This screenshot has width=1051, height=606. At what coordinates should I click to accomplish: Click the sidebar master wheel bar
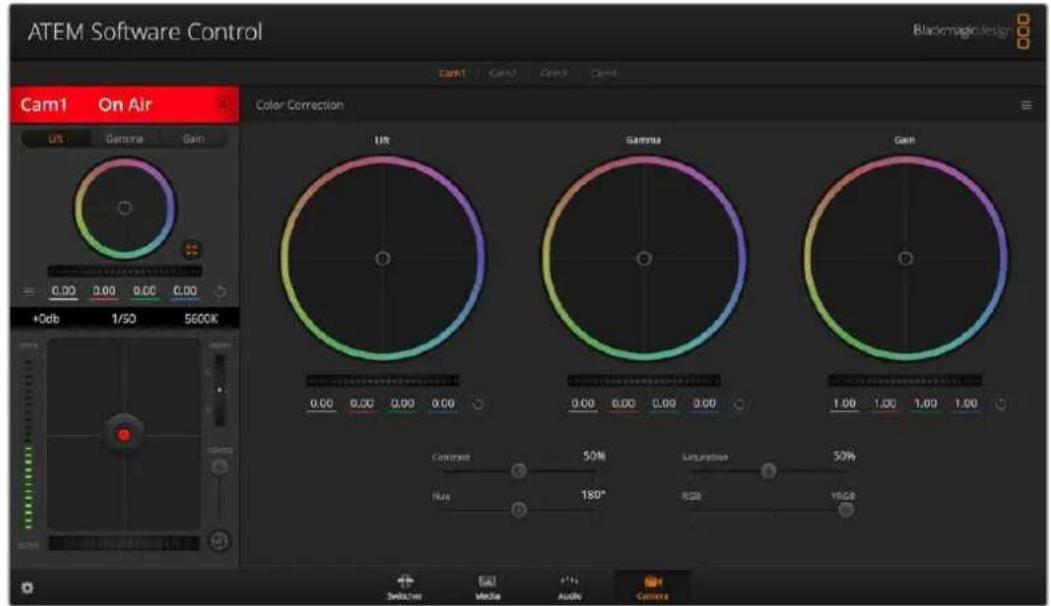click(125, 271)
